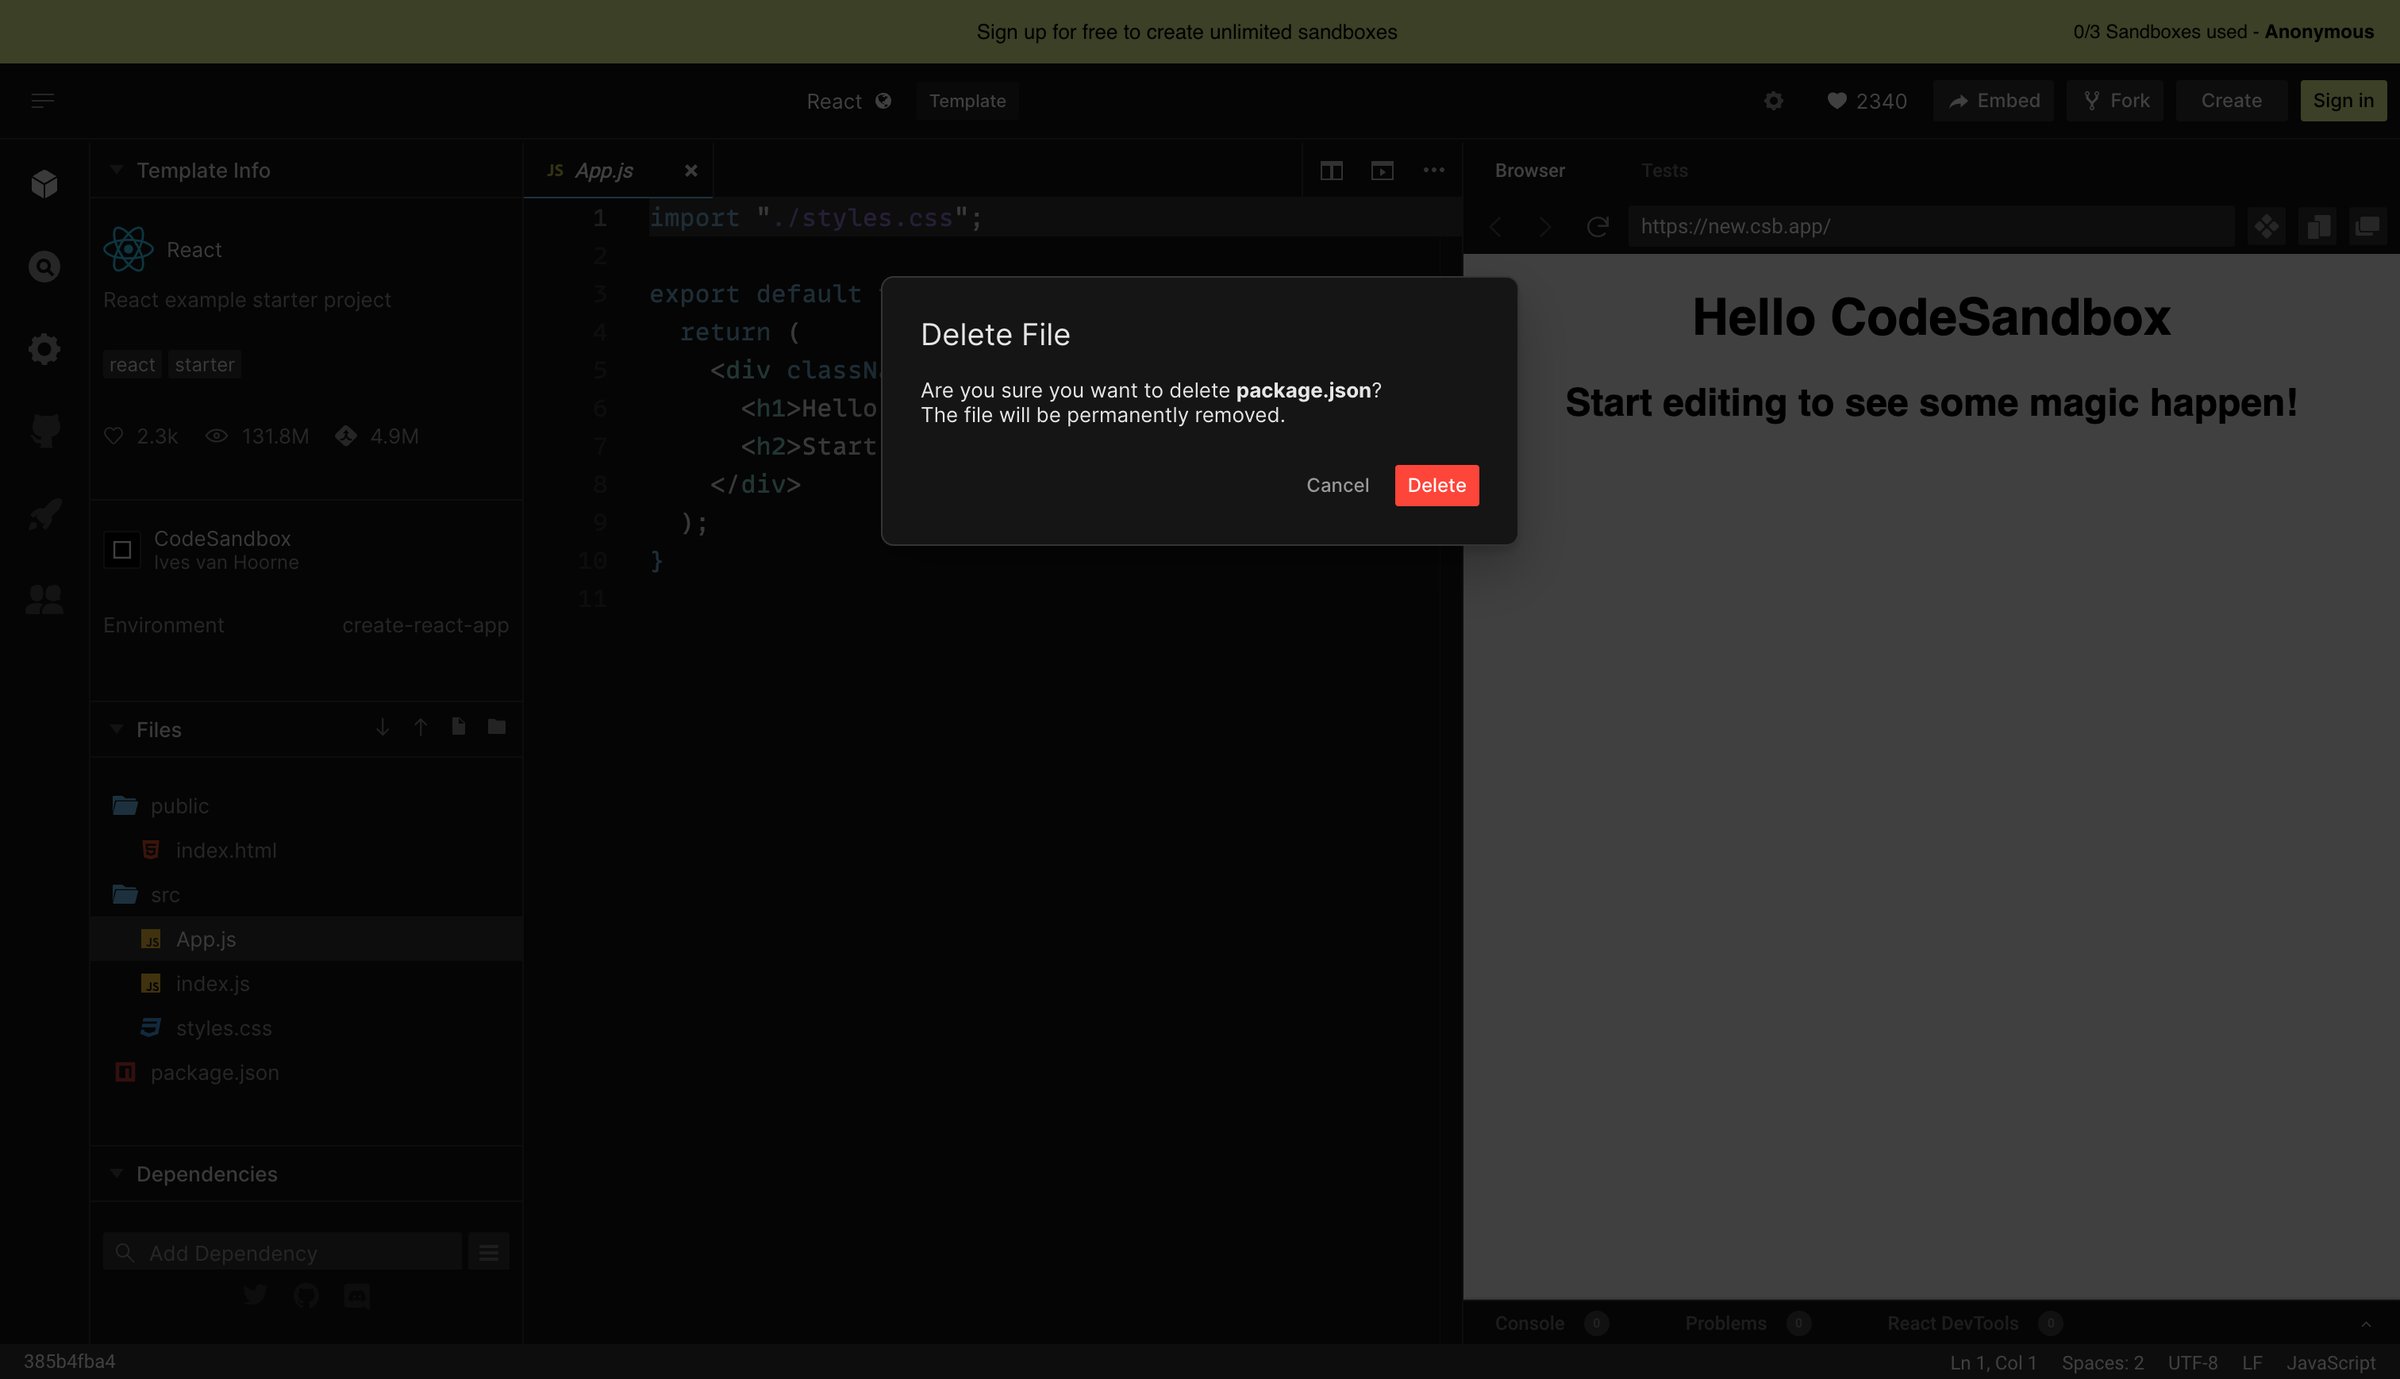This screenshot has width=2400, height=1379.
Task: Open the GitHub icon below dependencies
Action: tap(306, 1296)
